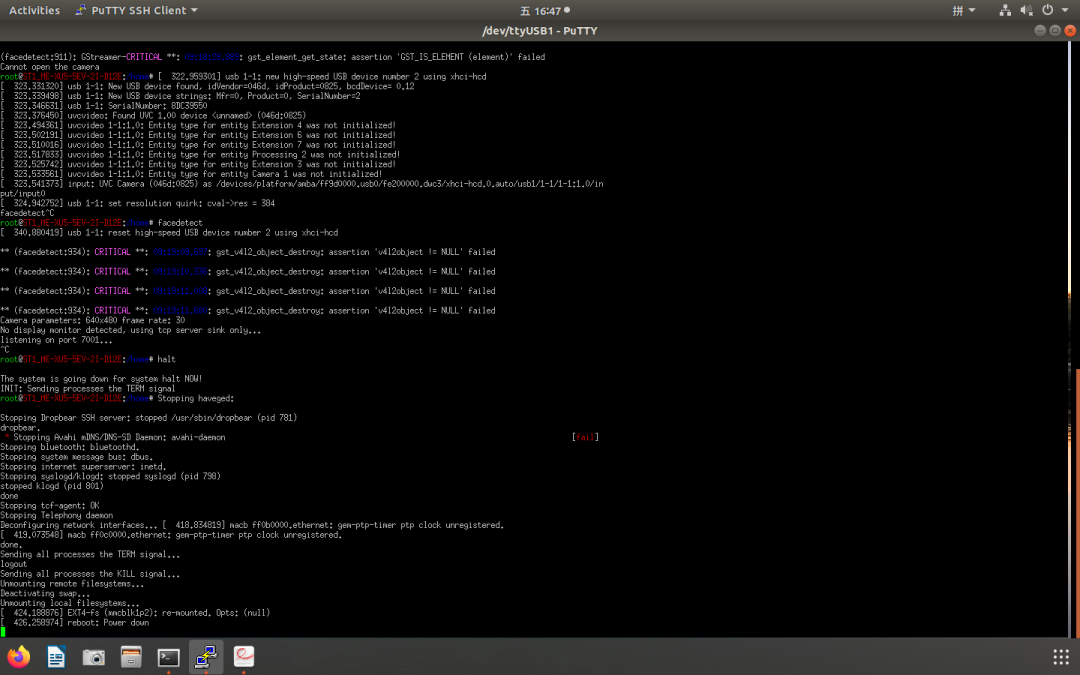
Task: Click the terminal scrollbar thumb
Action: click(1077, 501)
